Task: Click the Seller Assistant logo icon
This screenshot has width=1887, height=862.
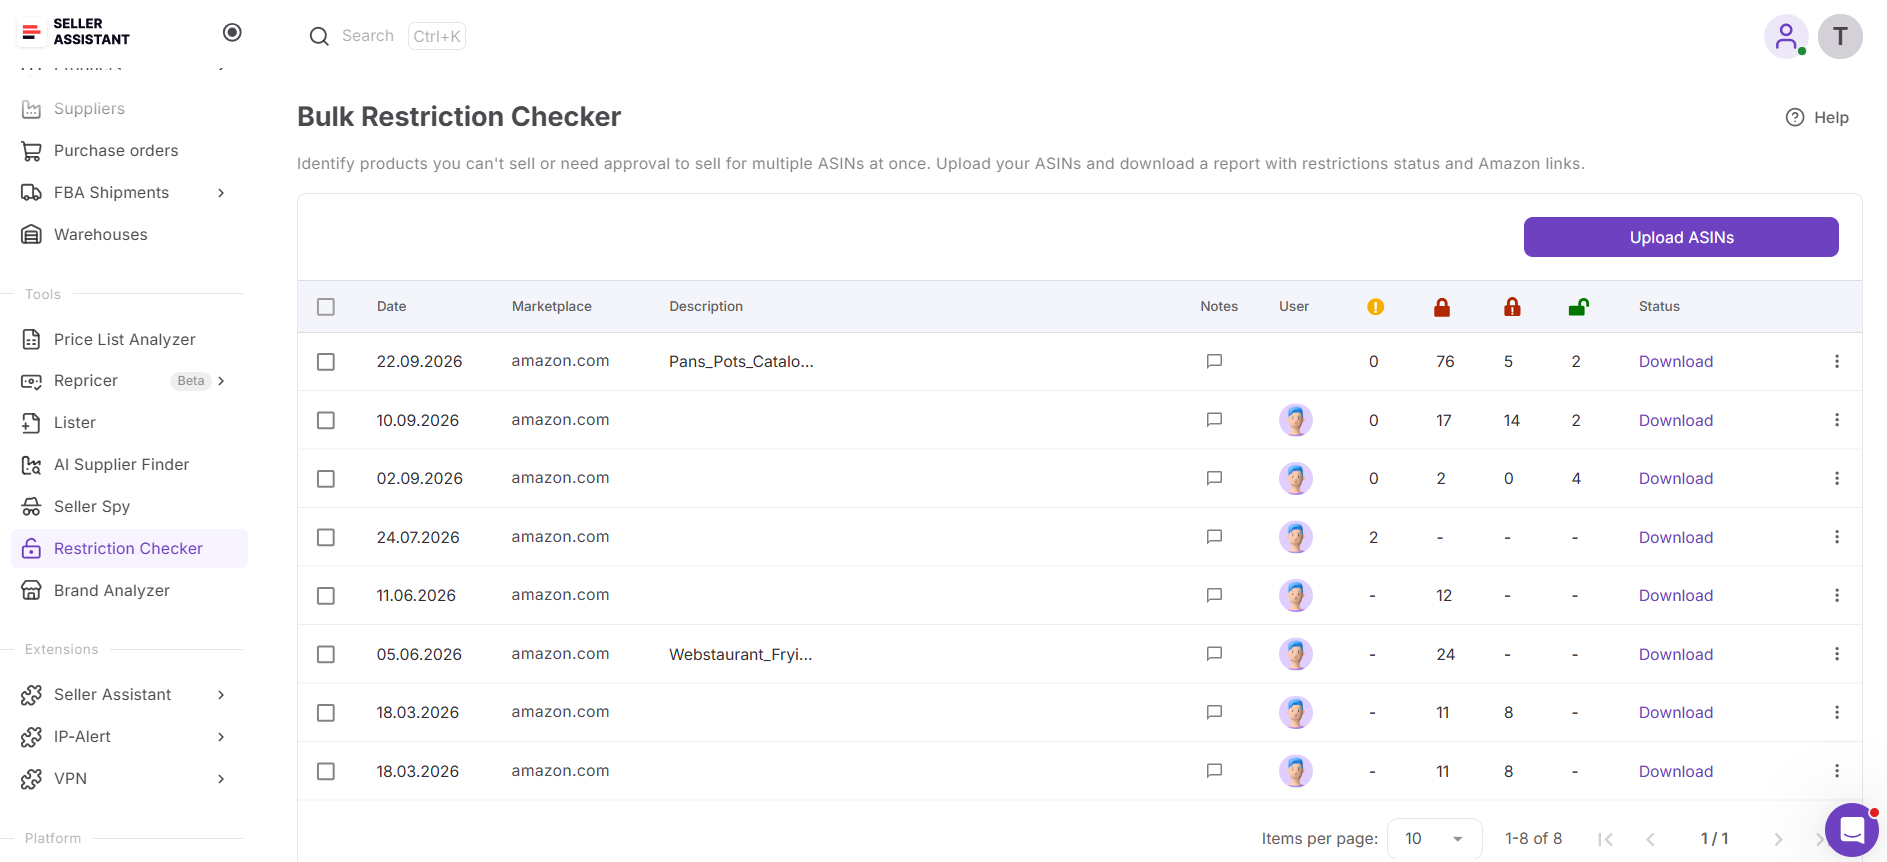Action: [31, 32]
